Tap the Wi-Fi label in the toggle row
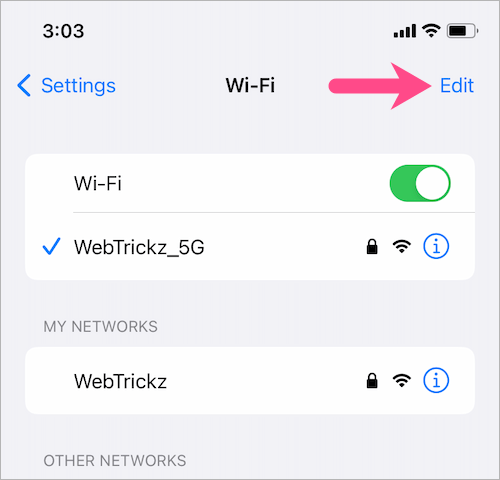This screenshot has height=480, width=500. (x=98, y=183)
